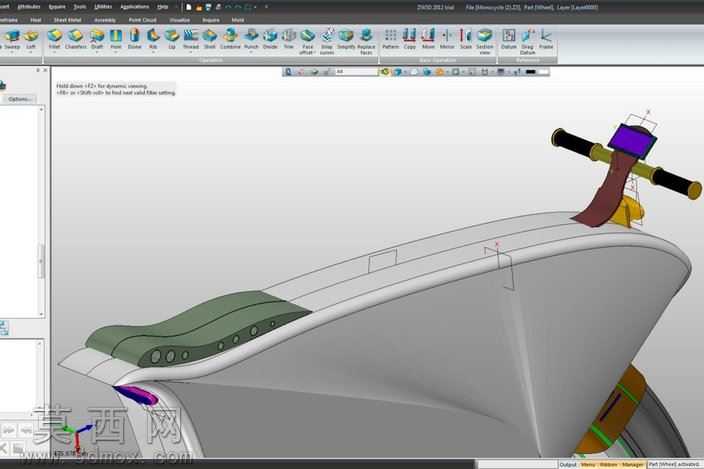
Task: Expand the Sweep dropdown arrow
Action: pyautogui.click(x=12, y=53)
